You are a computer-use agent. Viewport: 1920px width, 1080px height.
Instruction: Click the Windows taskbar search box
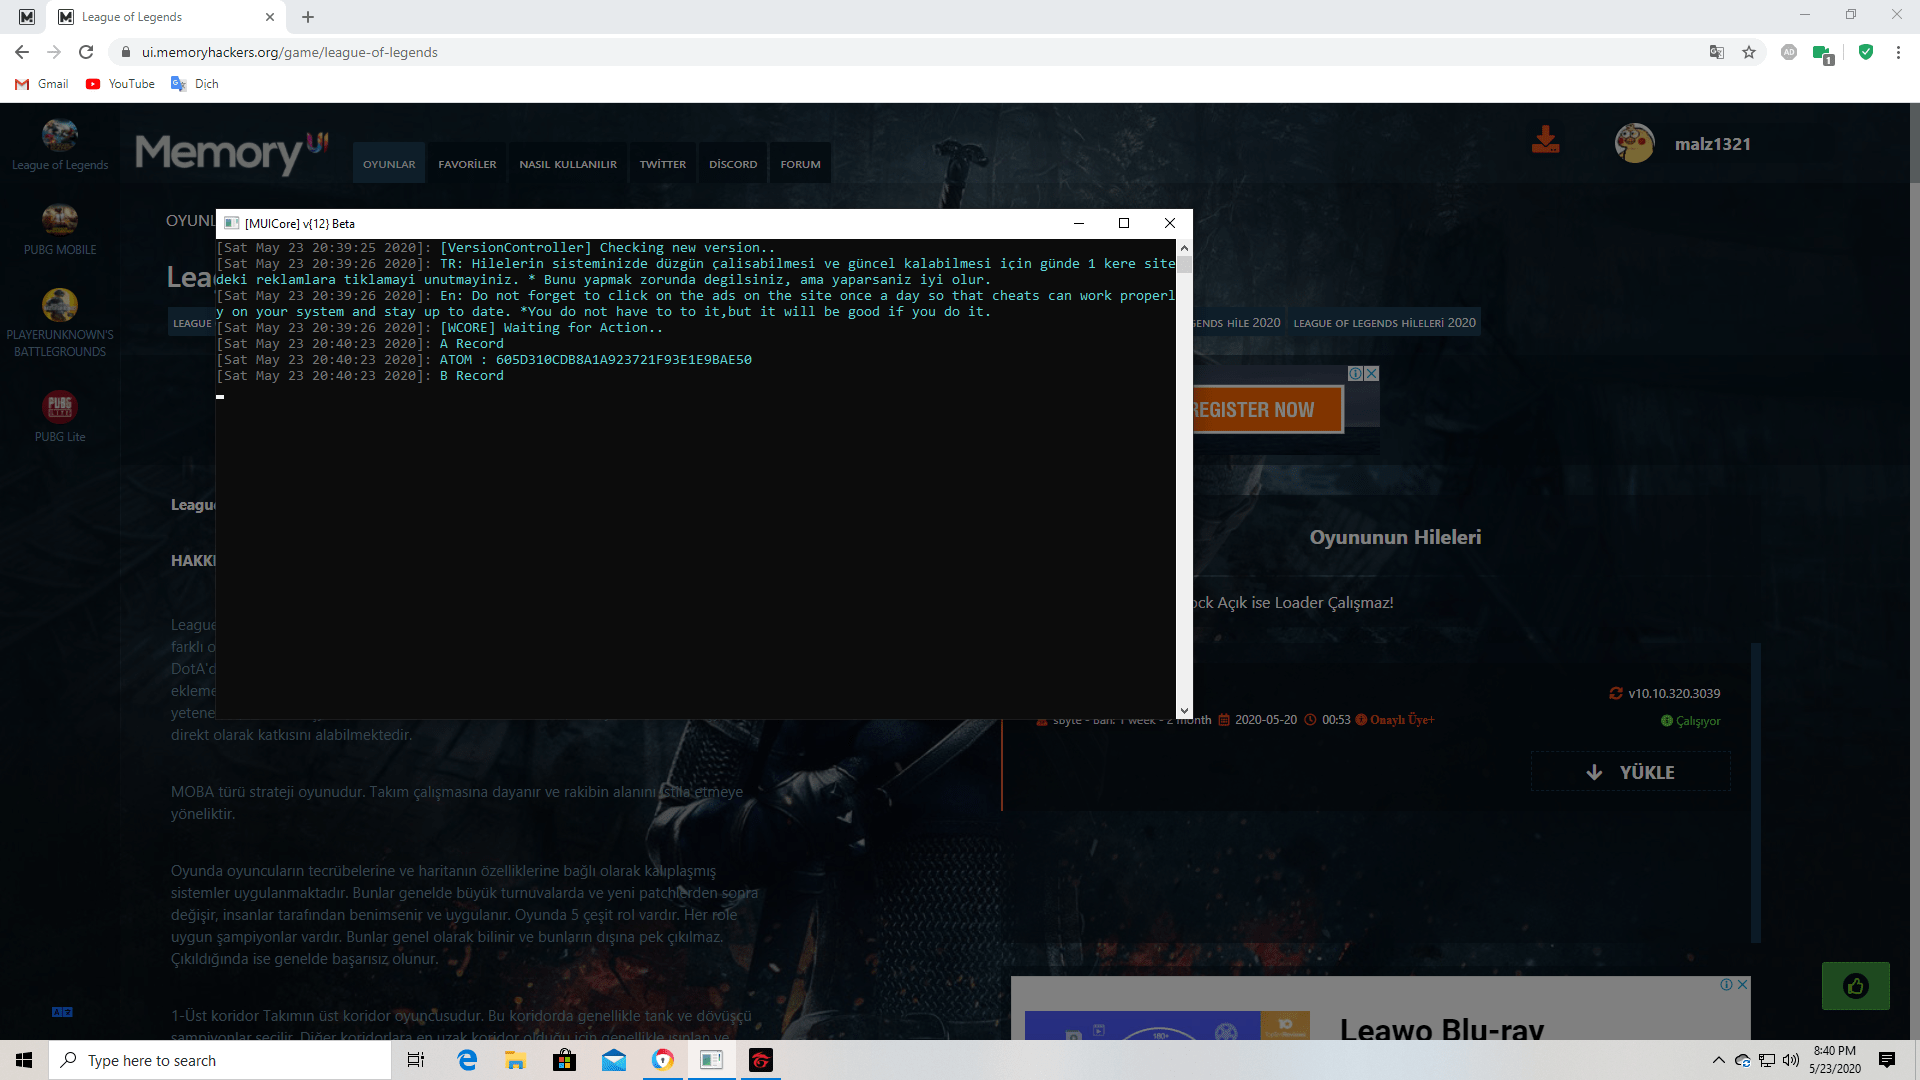tap(220, 1060)
